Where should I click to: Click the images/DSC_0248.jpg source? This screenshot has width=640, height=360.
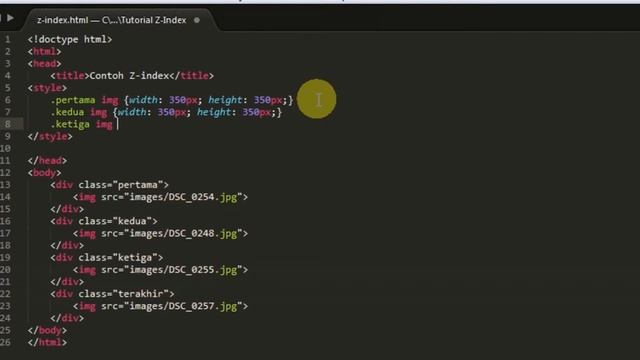point(183,233)
